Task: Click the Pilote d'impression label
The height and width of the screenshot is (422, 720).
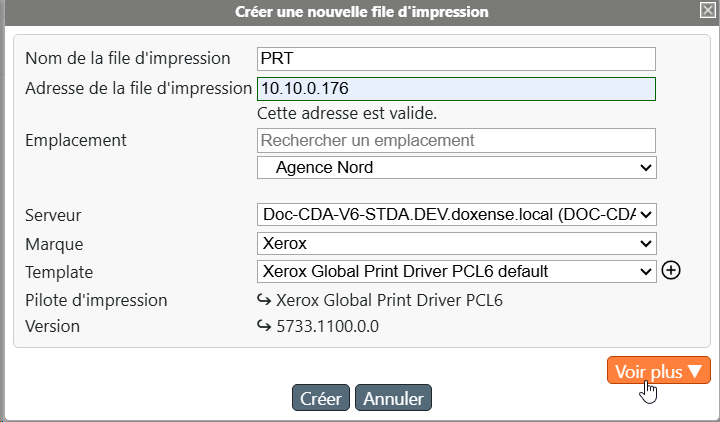Action: [x=96, y=300]
